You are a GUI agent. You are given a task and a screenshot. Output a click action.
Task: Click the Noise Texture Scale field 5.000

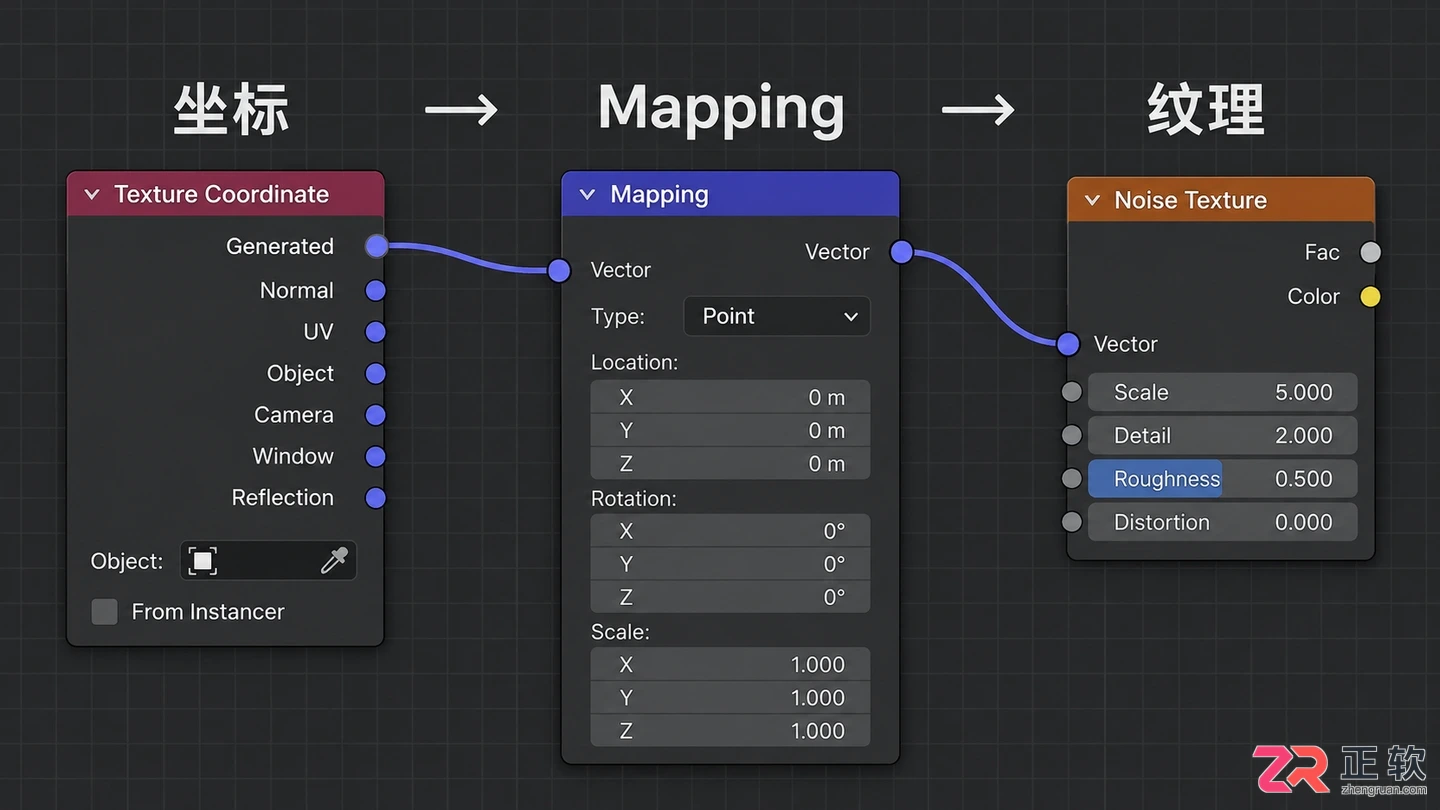click(1222, 392)
